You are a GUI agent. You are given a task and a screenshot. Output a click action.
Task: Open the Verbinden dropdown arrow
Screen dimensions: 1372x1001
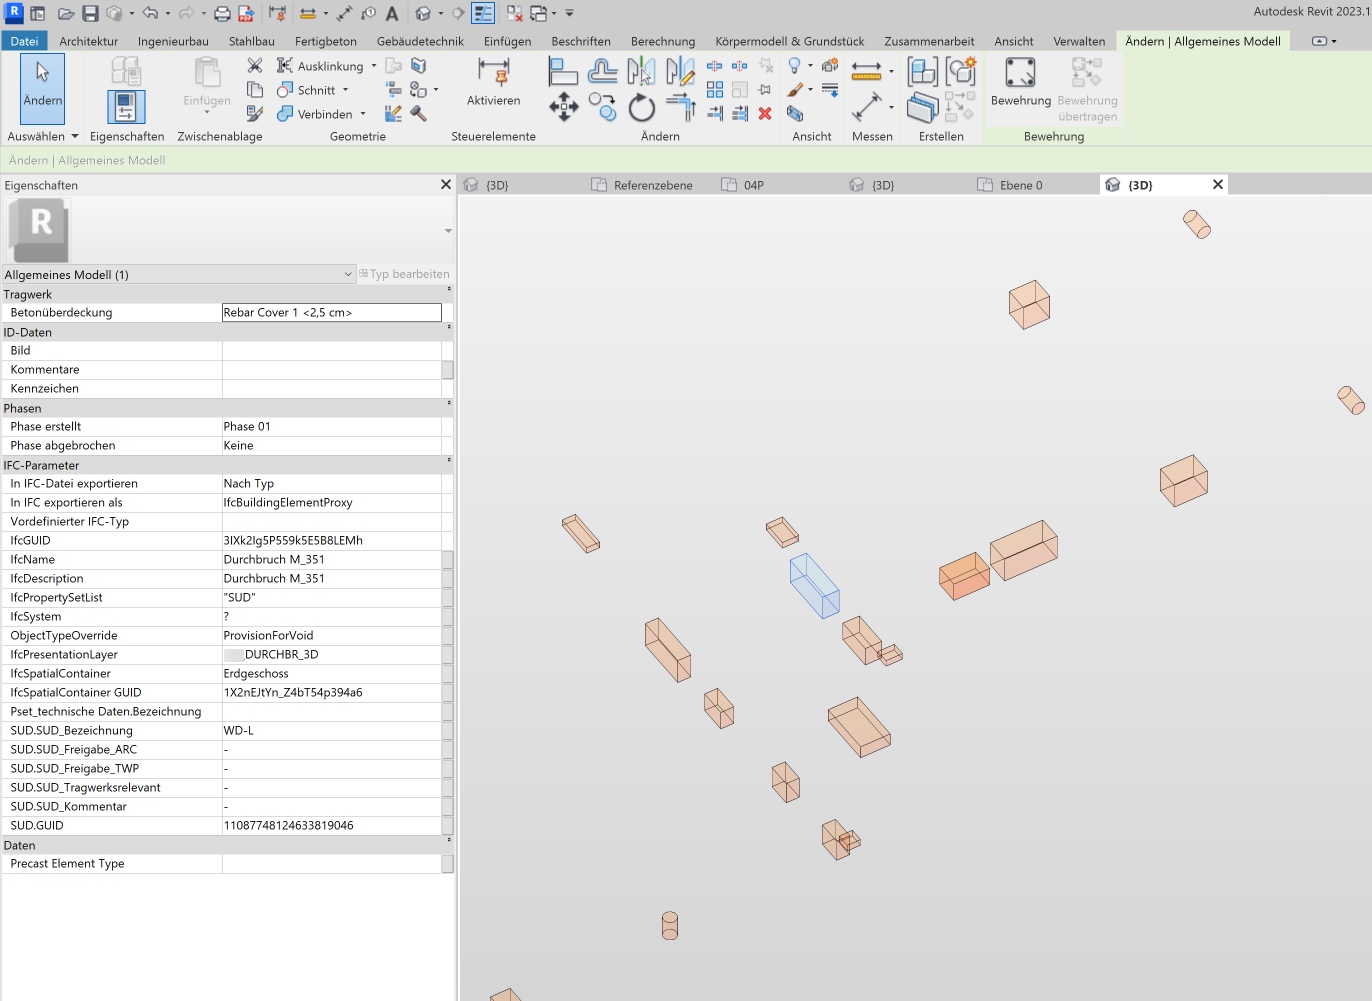[363, 114]
